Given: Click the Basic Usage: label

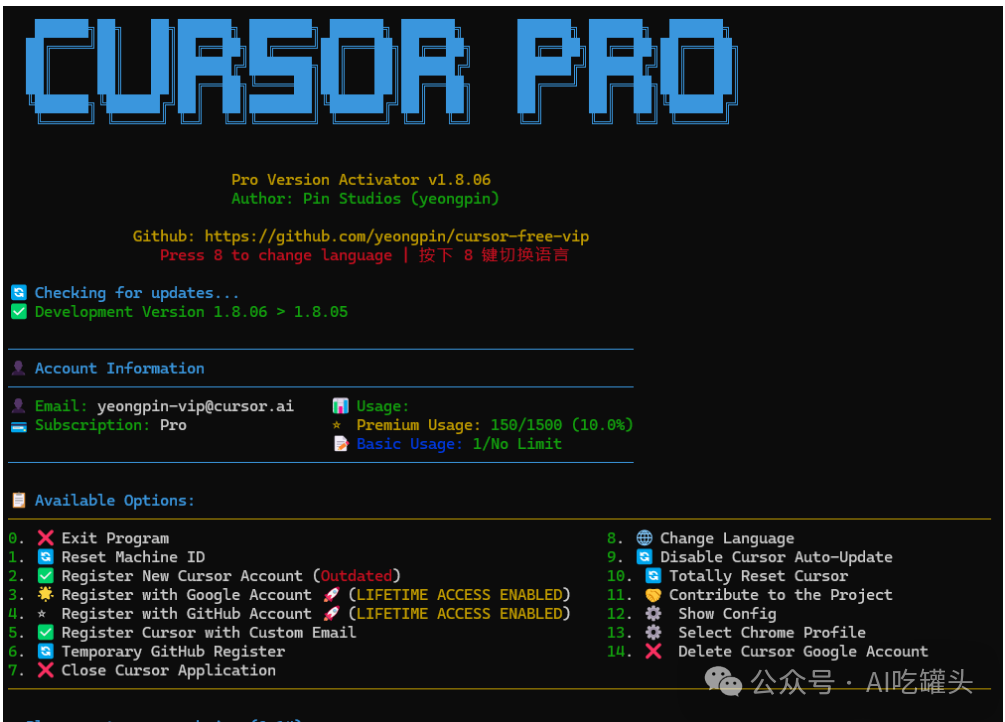Looking at the screenshot, I should (410, 444).
